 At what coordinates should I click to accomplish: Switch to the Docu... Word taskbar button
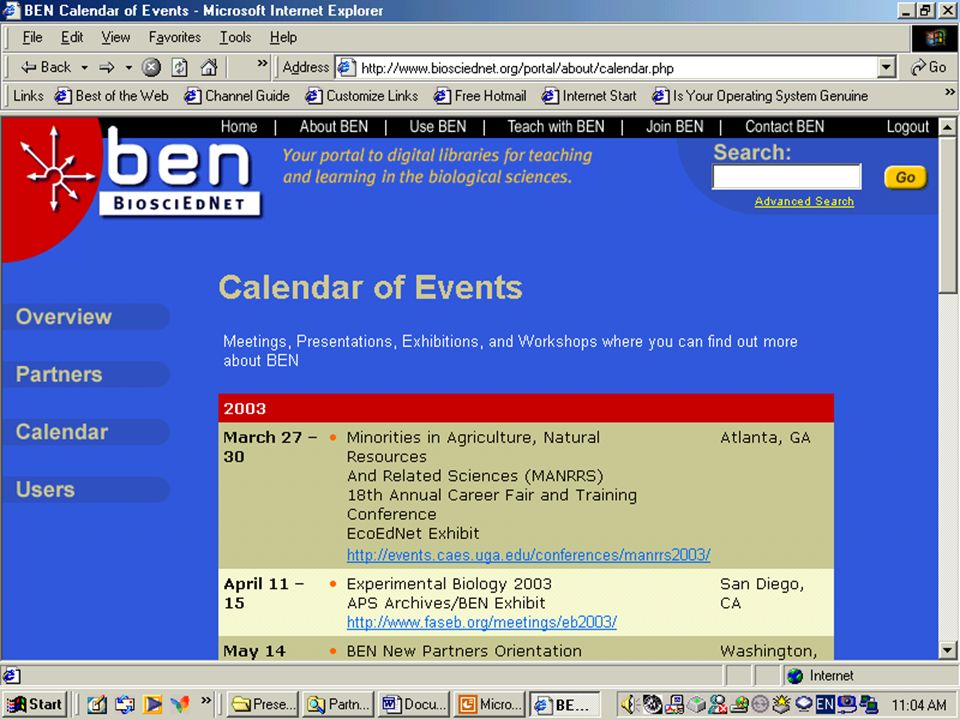(414, 705)
